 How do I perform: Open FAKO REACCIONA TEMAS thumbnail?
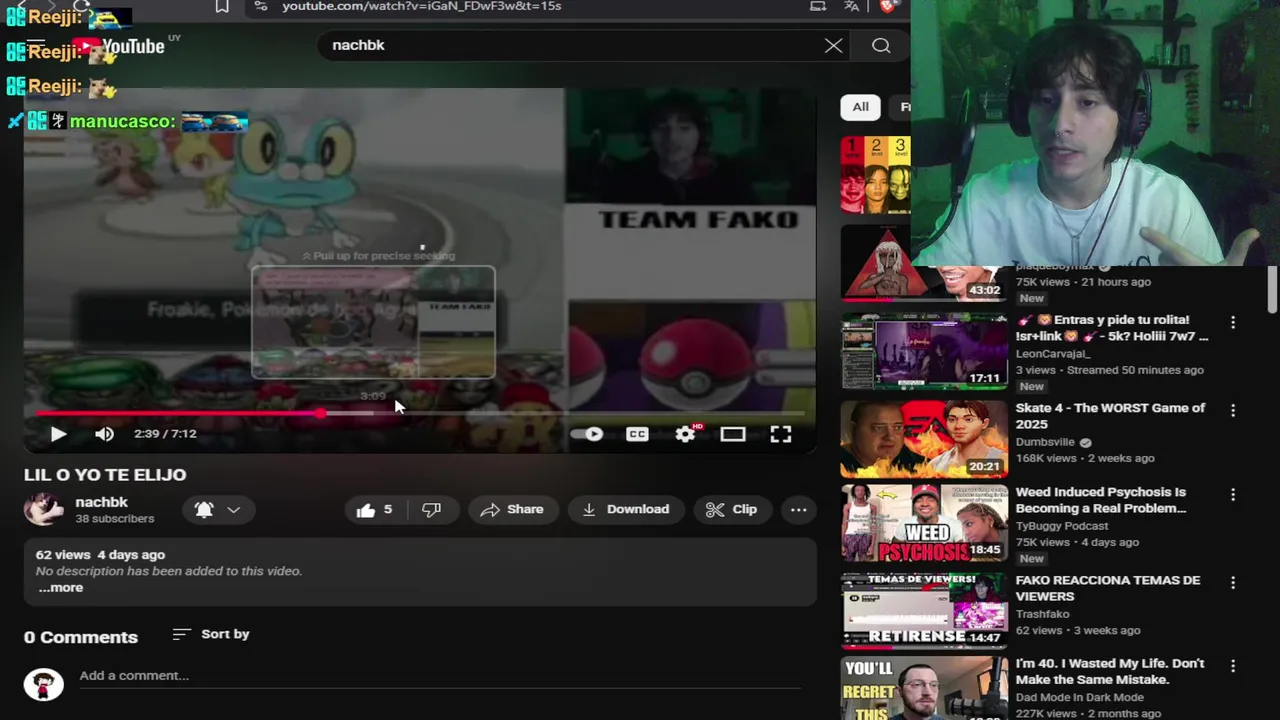[x=924, y=609]
